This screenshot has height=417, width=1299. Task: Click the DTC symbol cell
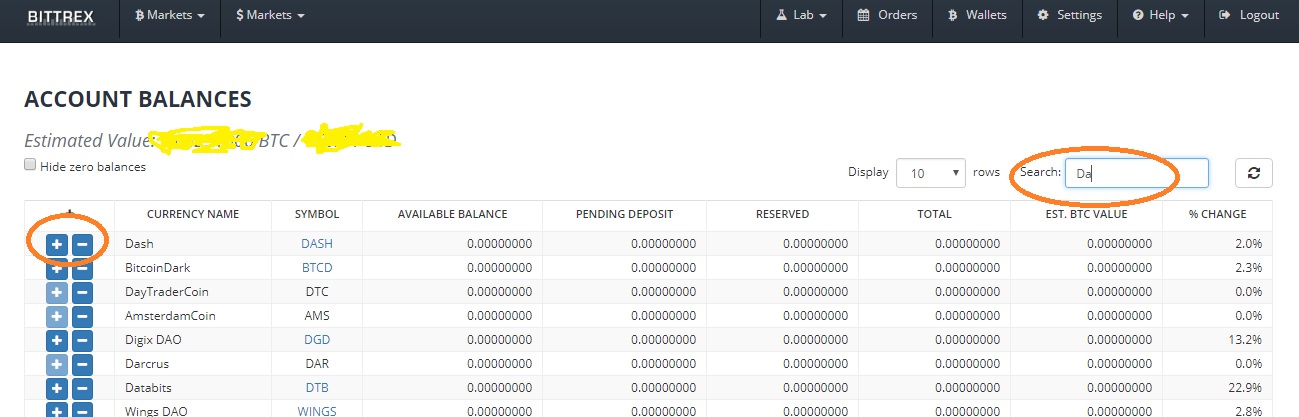point(317,291)
